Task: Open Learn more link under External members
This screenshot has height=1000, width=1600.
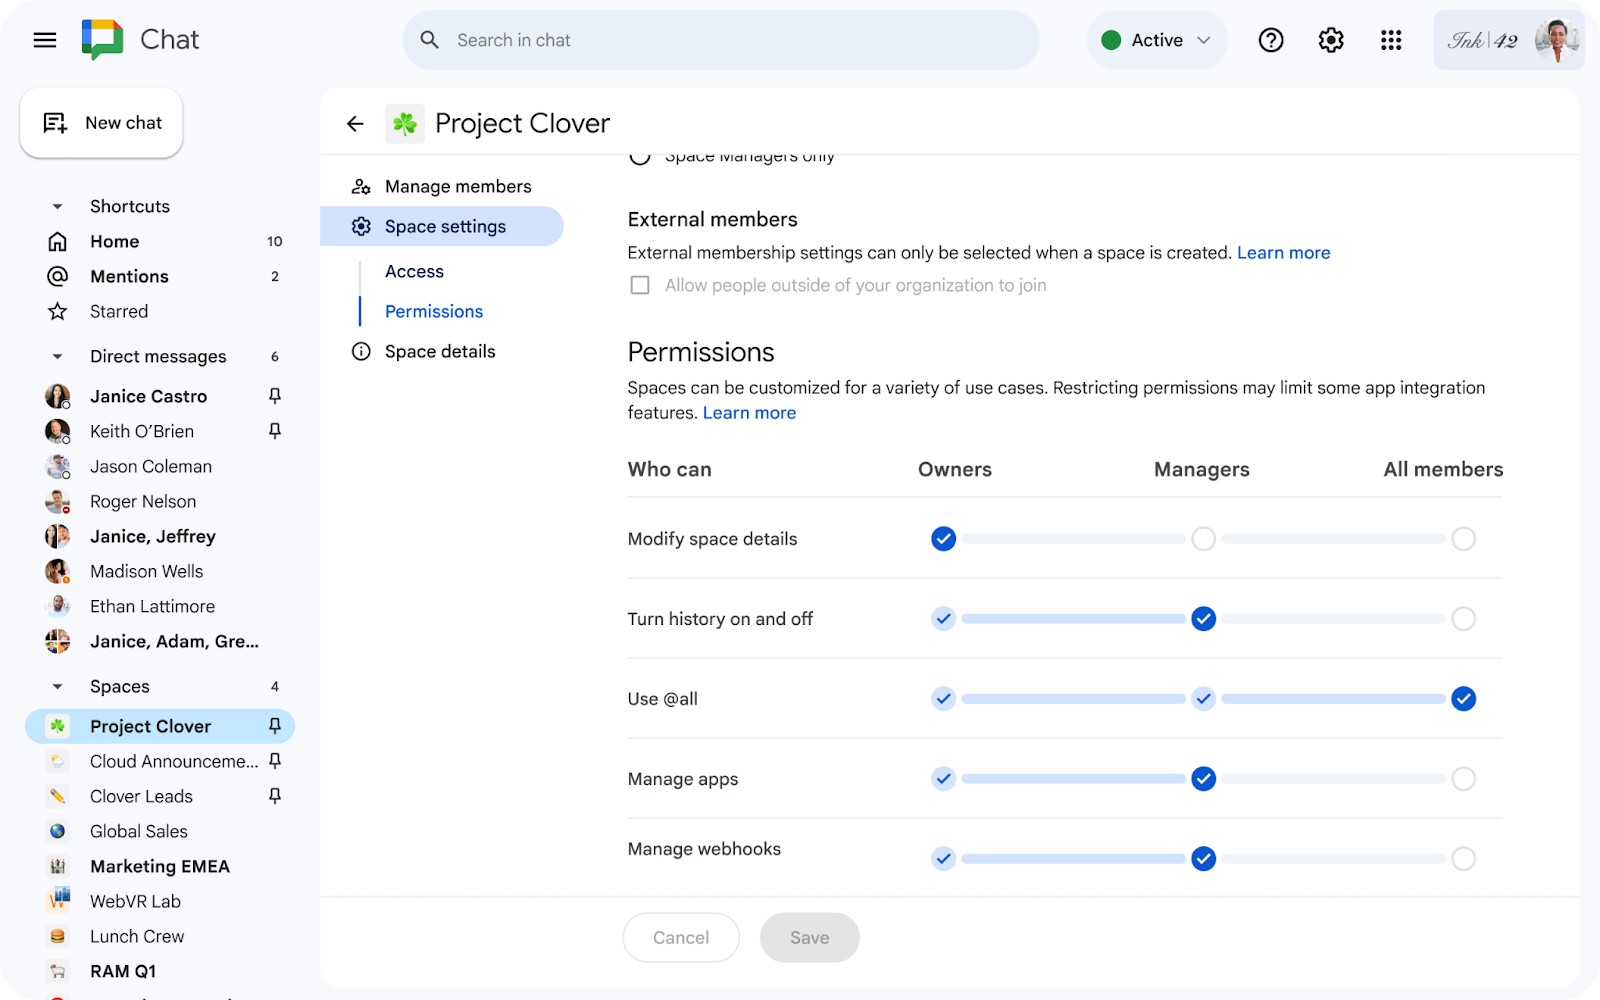Action: (x=1283, y=253)
